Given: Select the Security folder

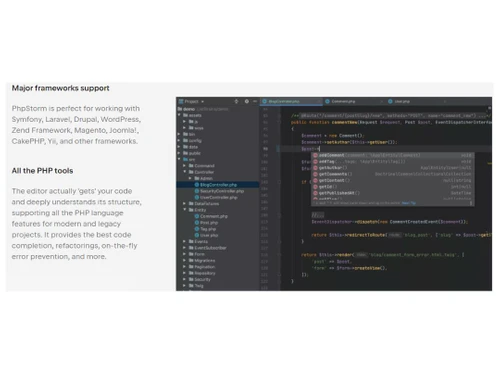Looking at the screenshot, I should [x=200, y=279].
